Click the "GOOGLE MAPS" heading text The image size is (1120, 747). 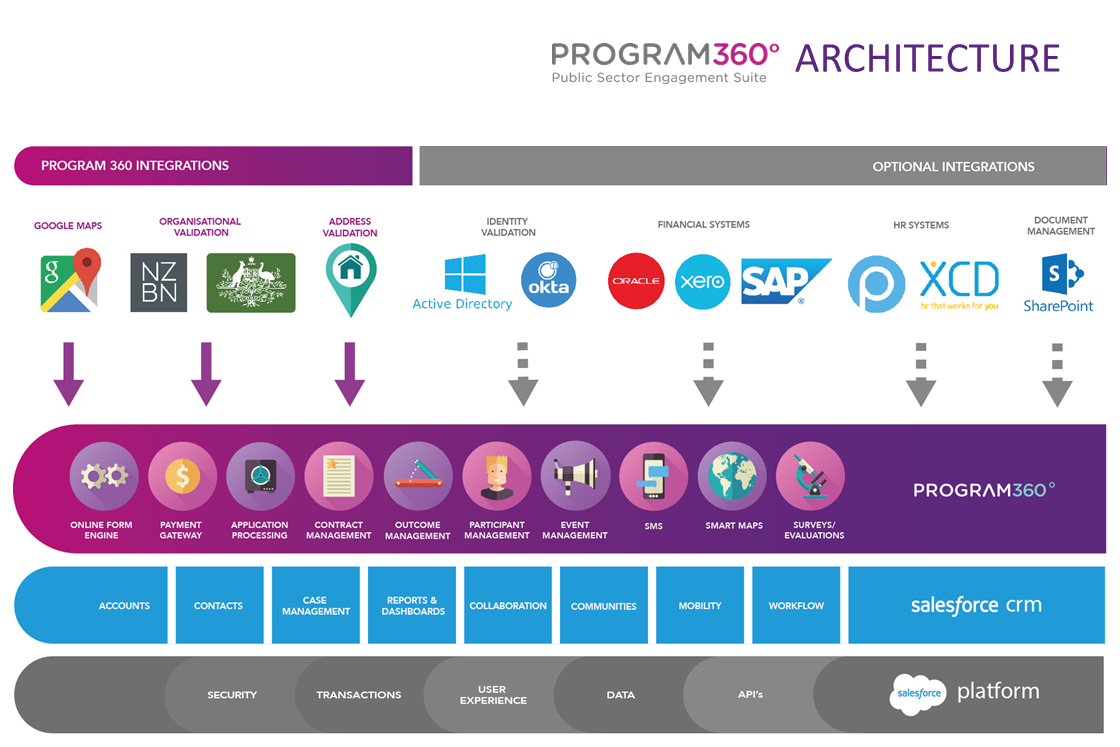(x=68, y=226)
